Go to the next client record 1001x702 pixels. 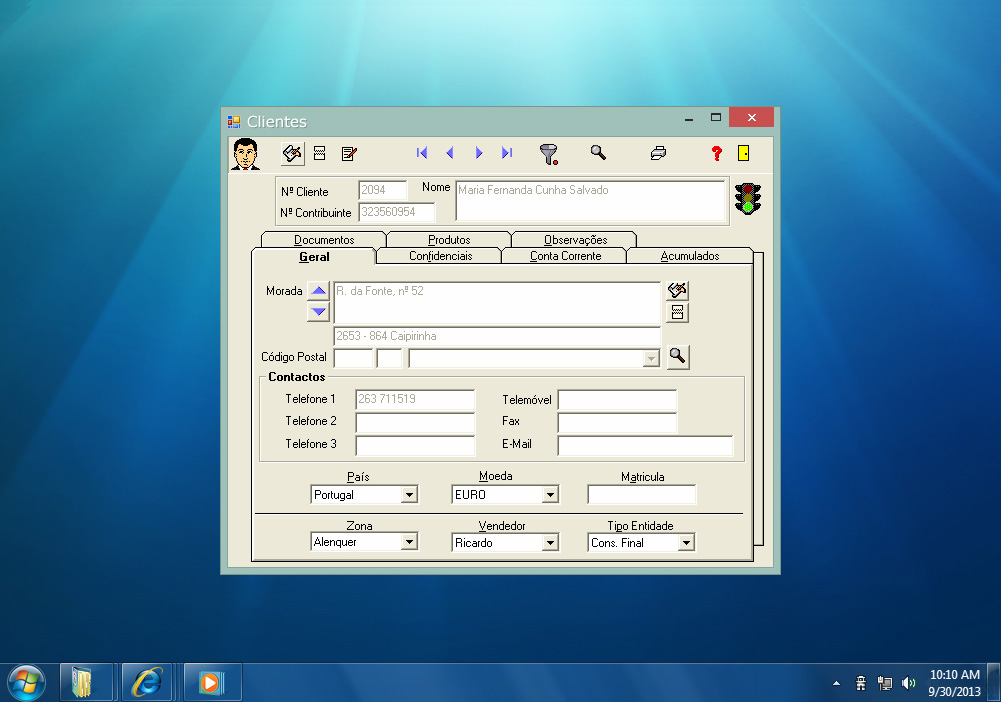[479, 153]
